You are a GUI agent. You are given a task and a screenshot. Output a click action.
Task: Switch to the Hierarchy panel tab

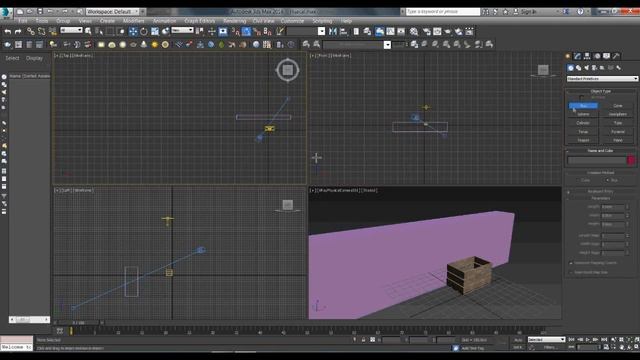587,56
